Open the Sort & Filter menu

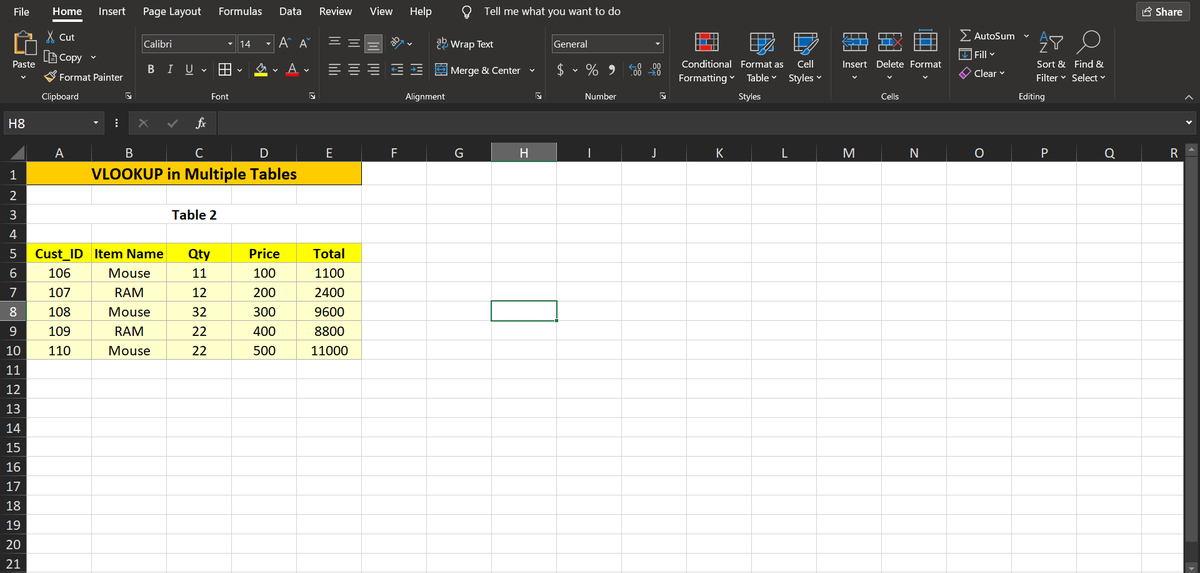(x=1051, y=58)
